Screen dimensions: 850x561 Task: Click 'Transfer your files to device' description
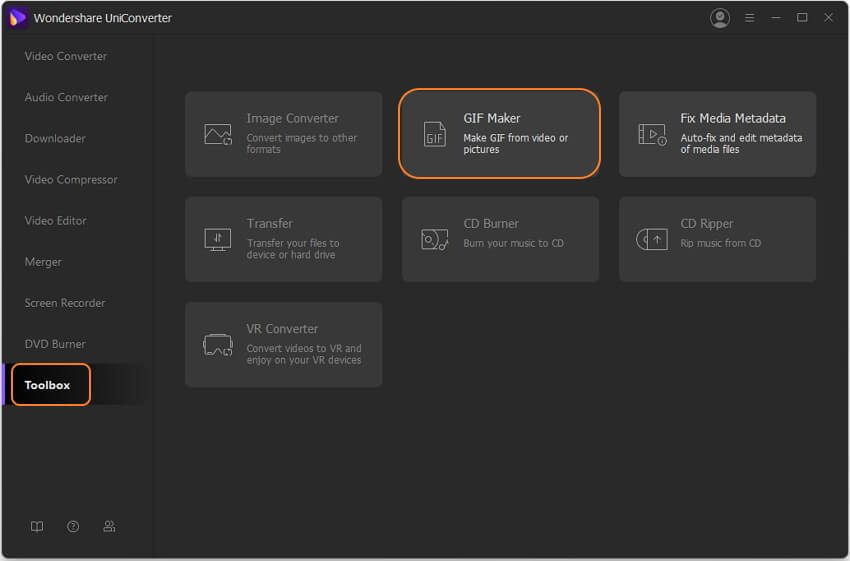click(x=293, y=249)
